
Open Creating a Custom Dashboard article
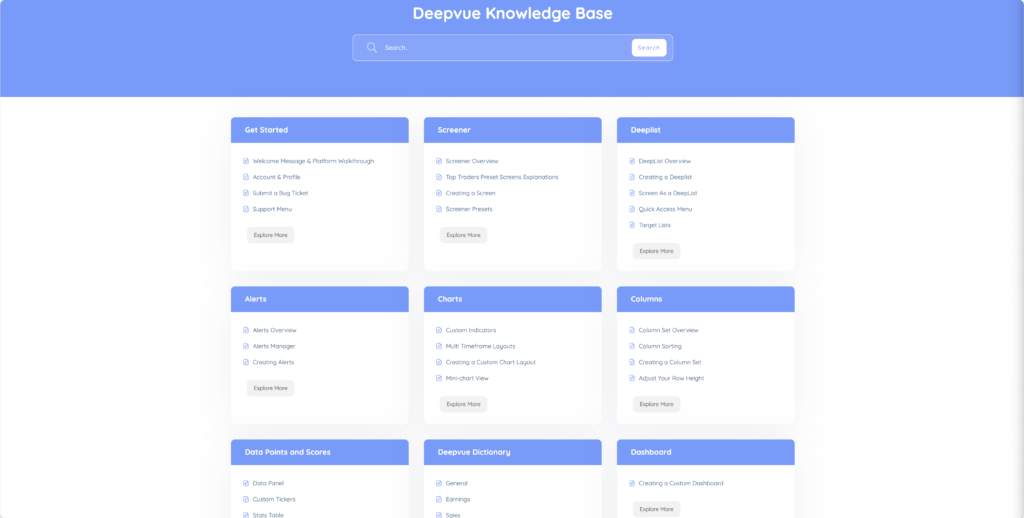(680, 483)
